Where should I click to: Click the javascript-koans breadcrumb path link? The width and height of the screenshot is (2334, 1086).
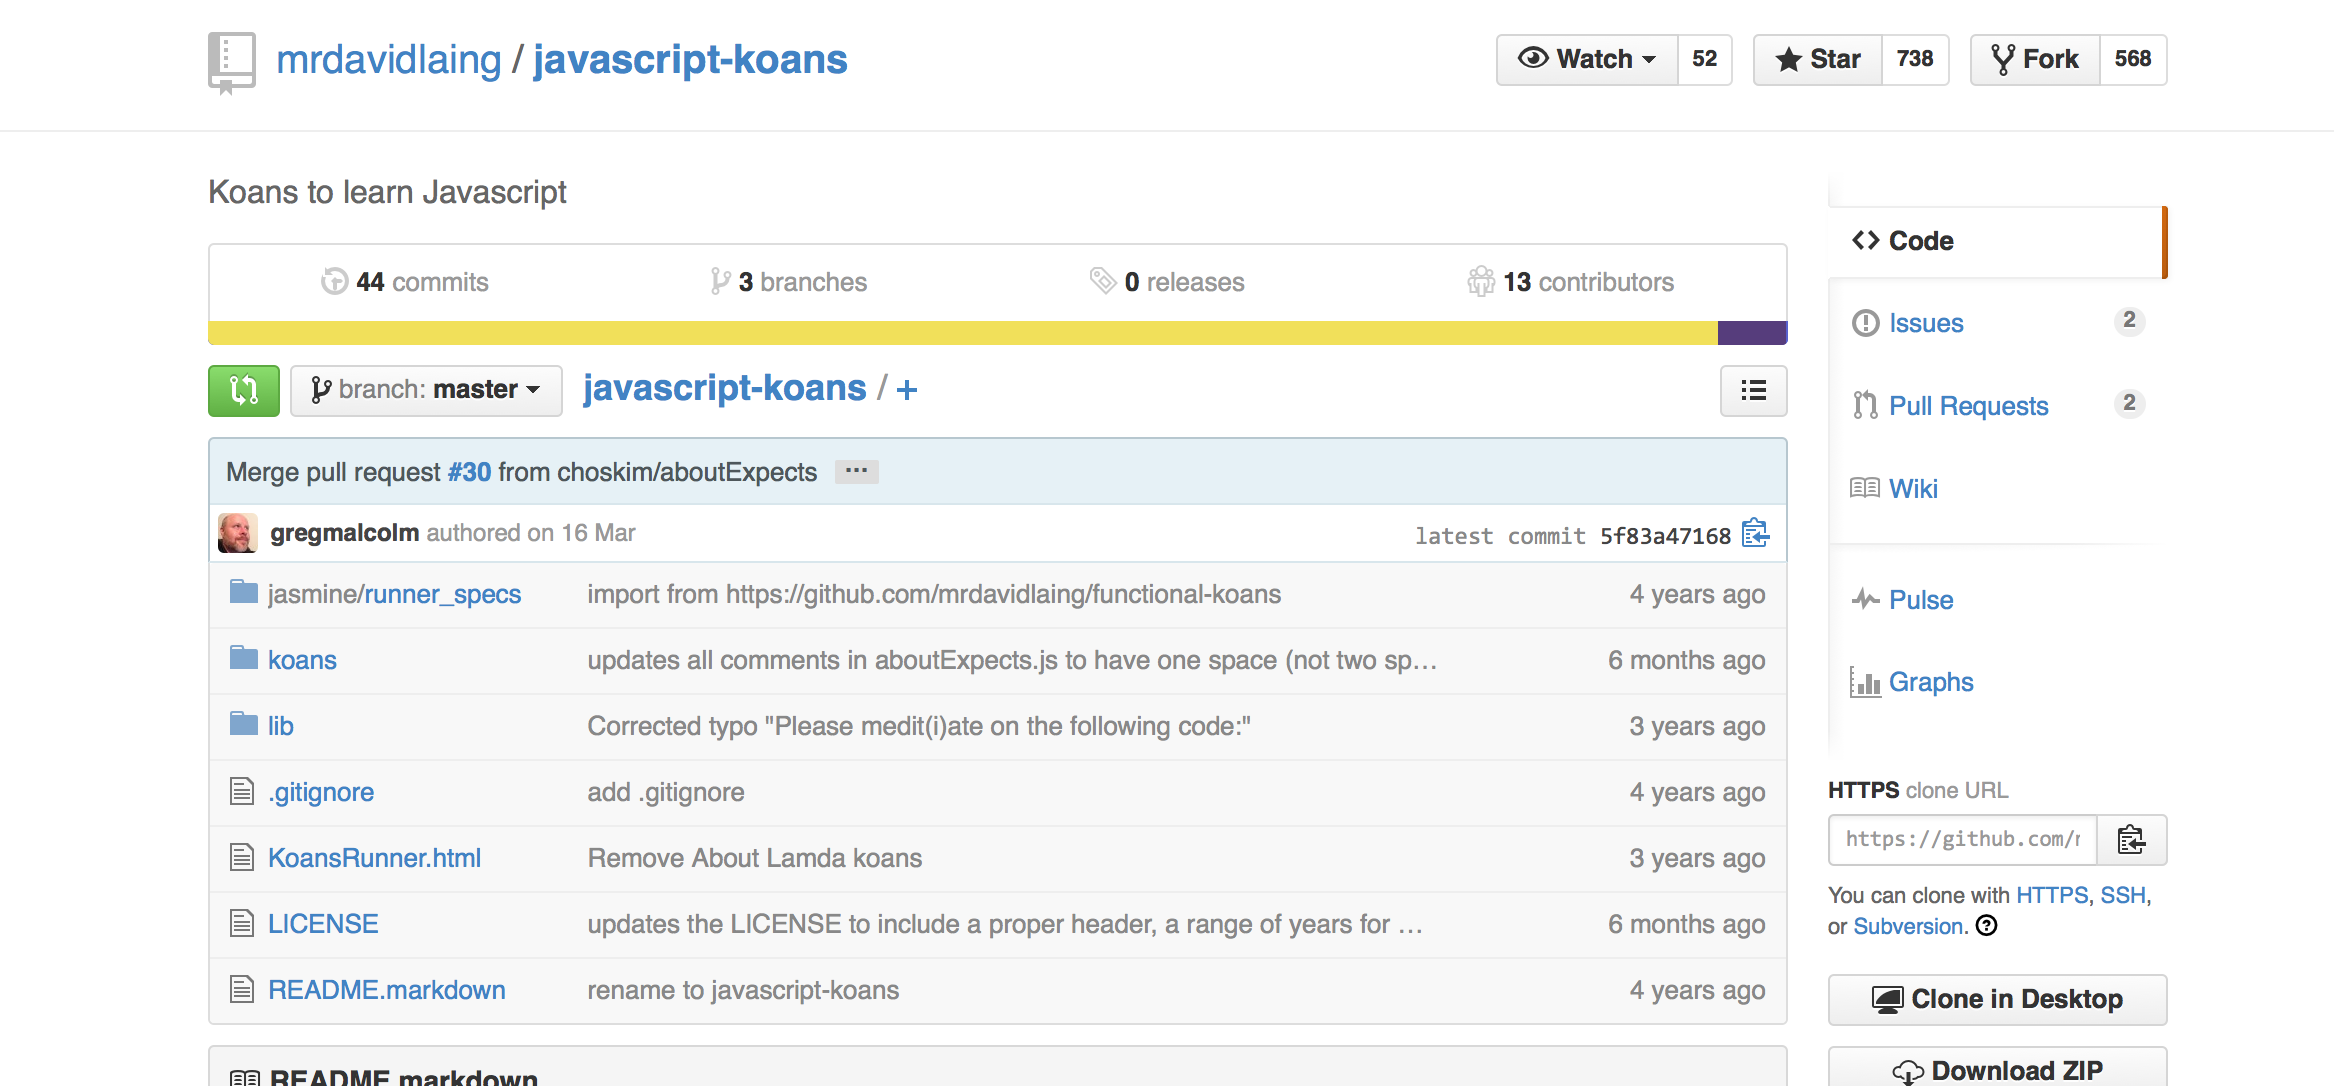[725, 388]
